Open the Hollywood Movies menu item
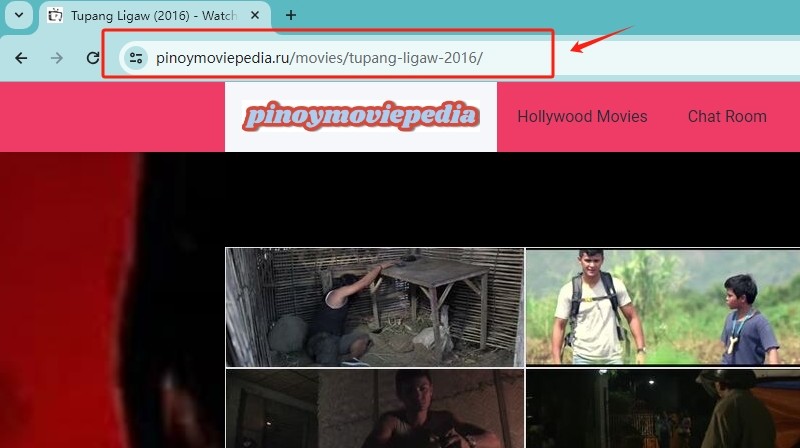Image resolution: width=800 pixels, height=448 pixels. coord(582,117)
